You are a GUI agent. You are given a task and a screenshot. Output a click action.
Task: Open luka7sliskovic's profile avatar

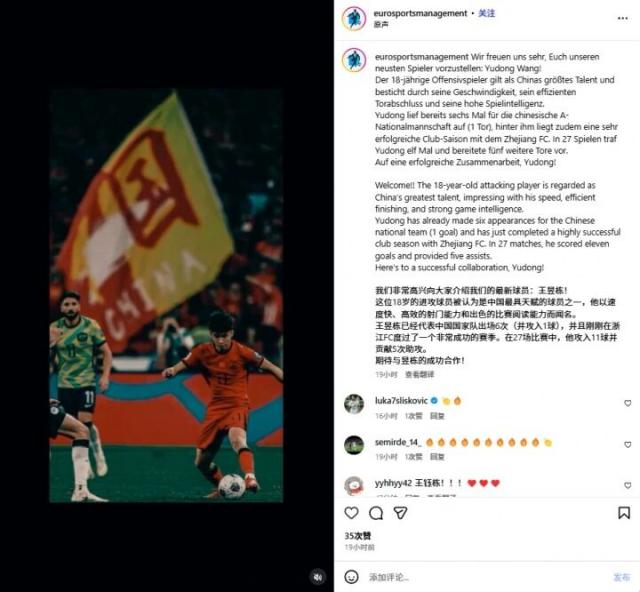click(x=354, y=404)
